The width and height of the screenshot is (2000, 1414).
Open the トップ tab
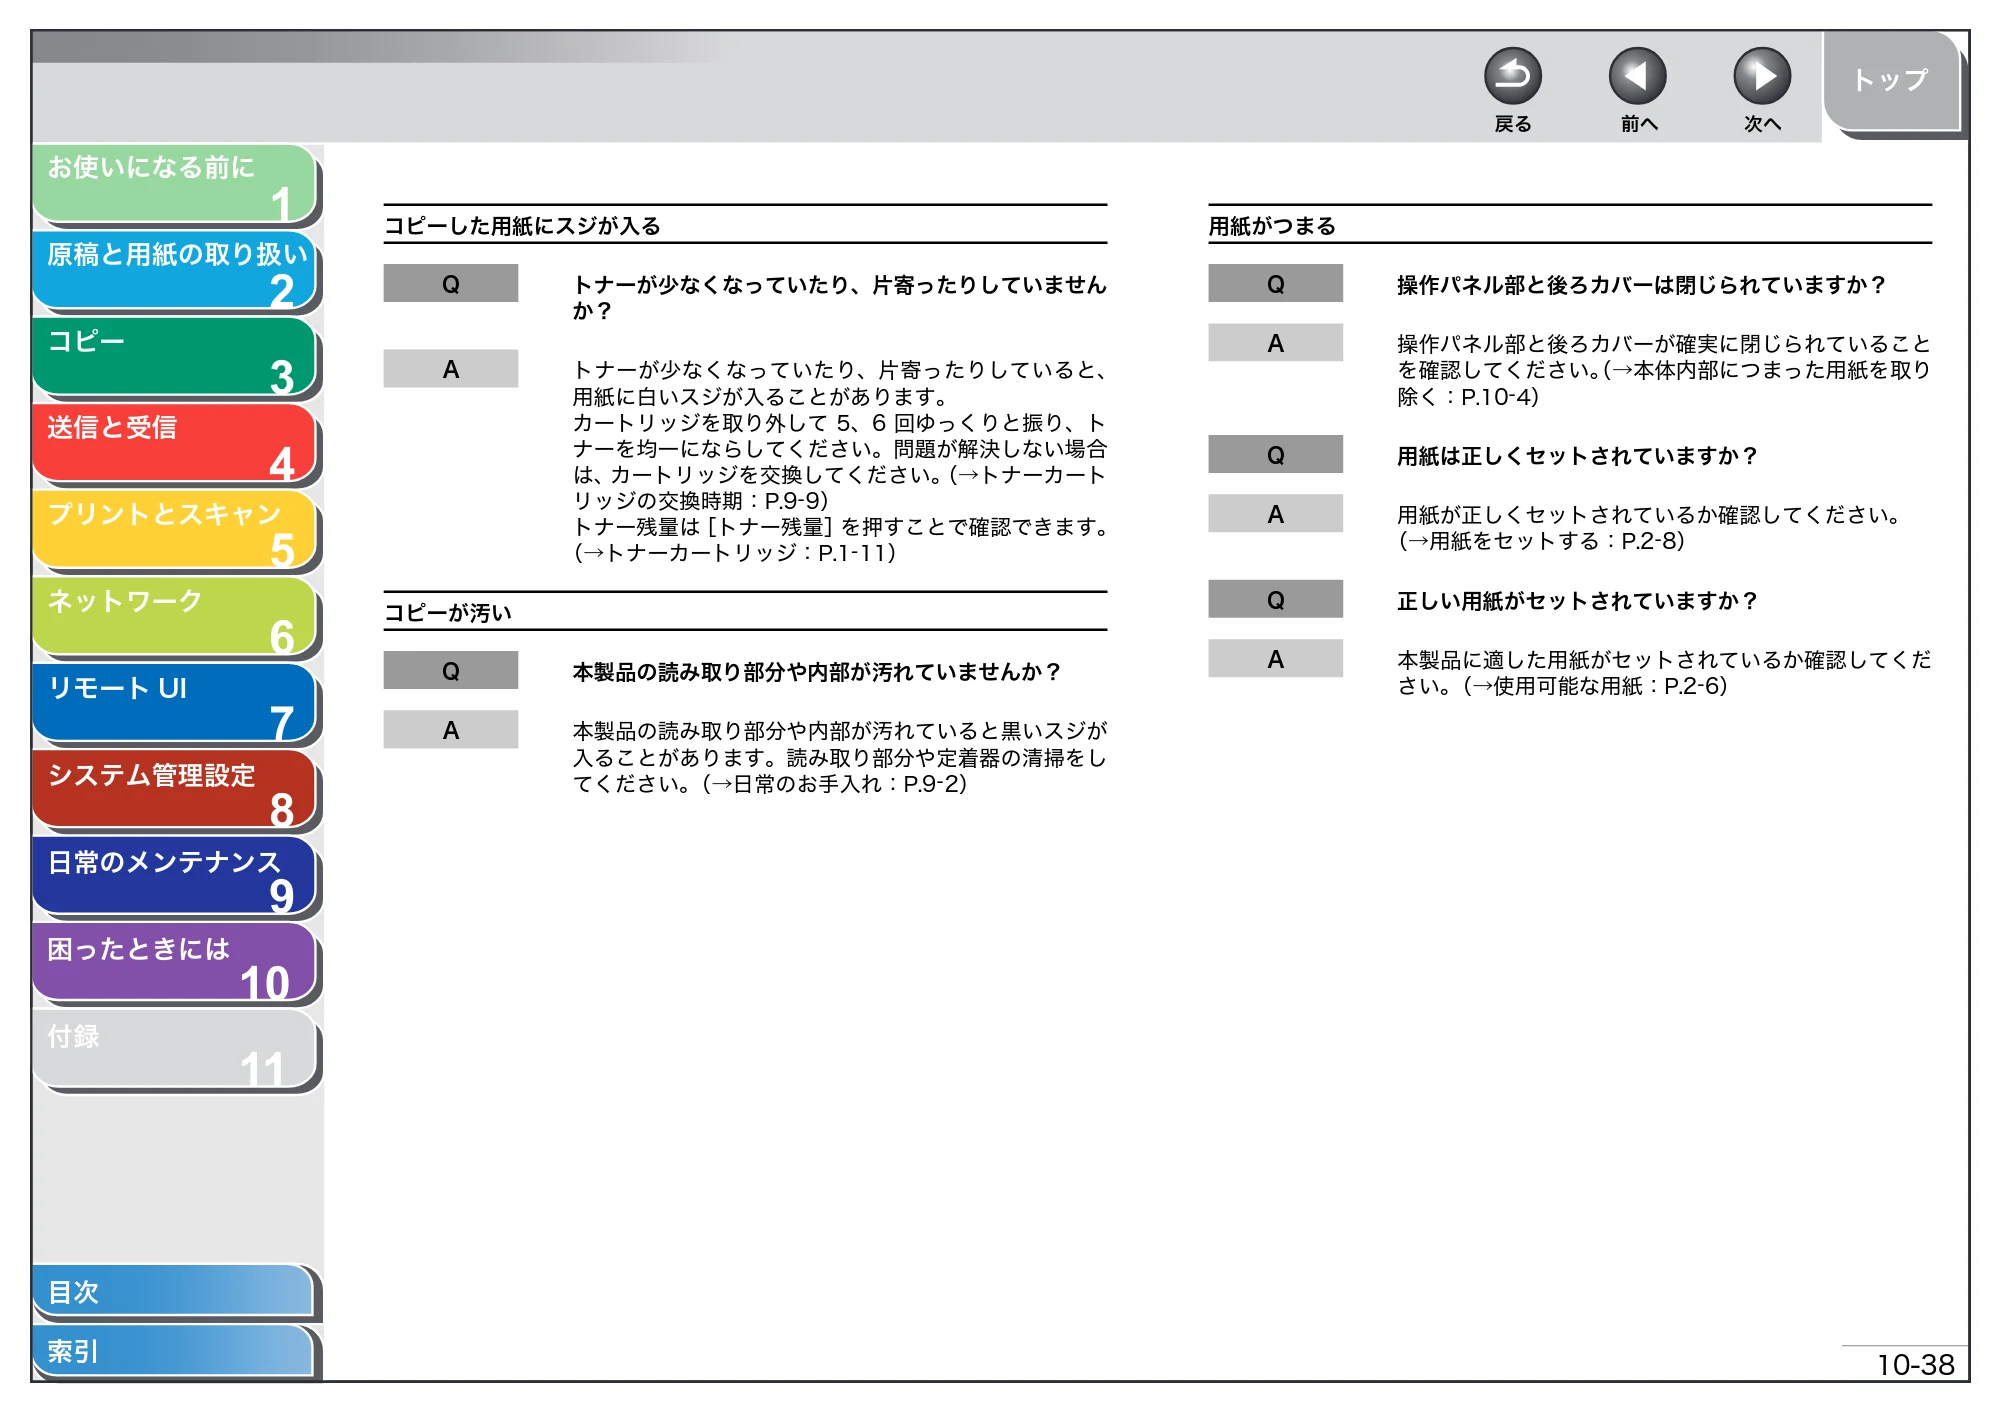coord(1891,80)
